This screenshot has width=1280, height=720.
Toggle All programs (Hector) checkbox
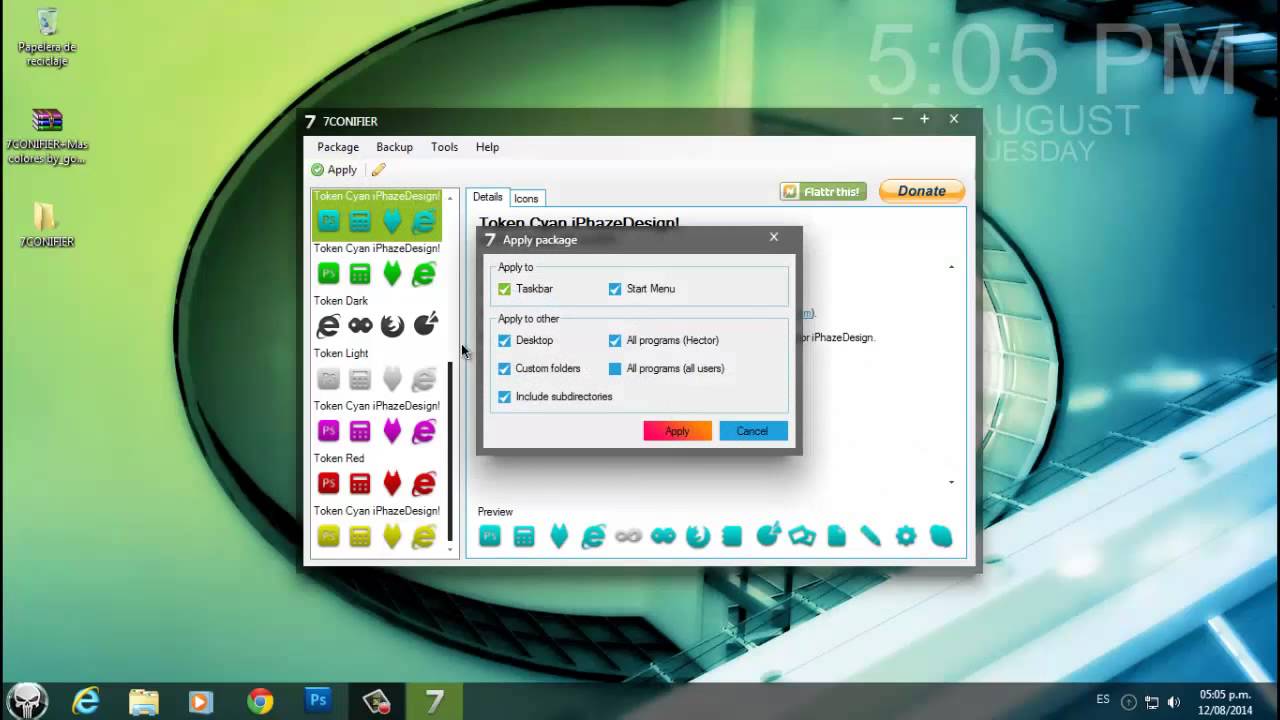click(x=615, y=341)
